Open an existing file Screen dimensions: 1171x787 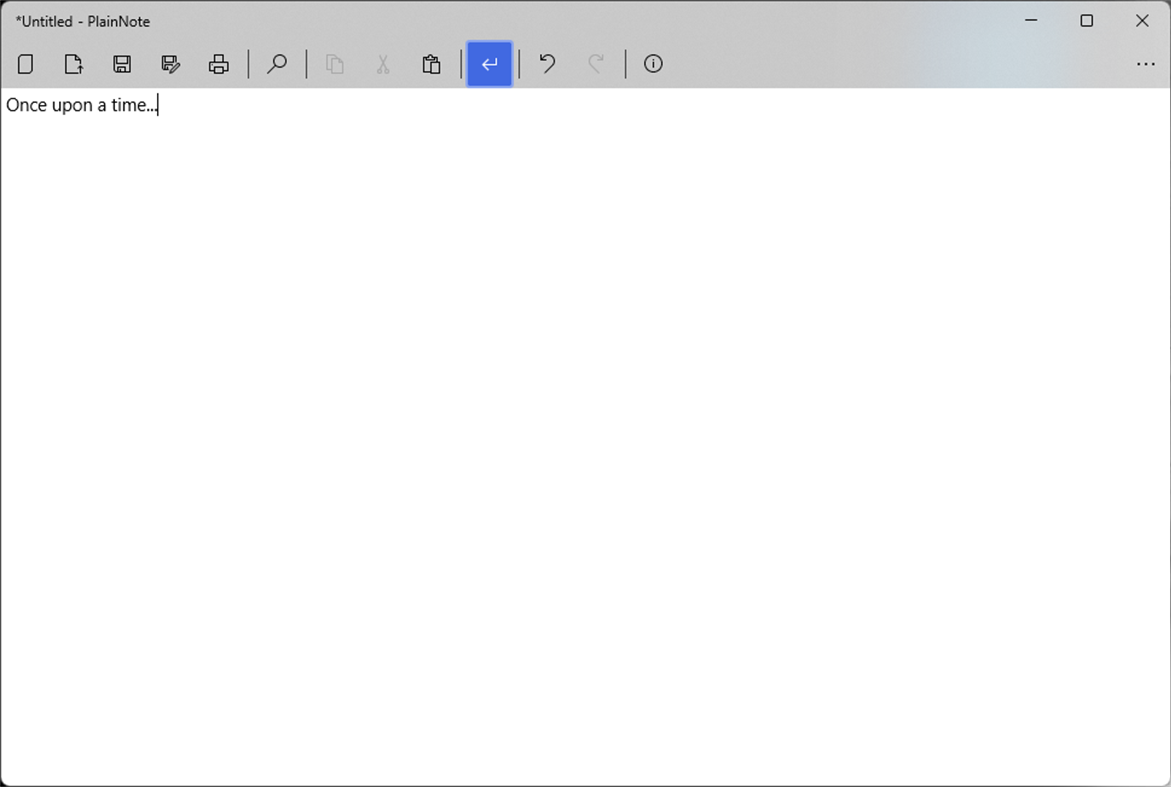coord(73,63)
